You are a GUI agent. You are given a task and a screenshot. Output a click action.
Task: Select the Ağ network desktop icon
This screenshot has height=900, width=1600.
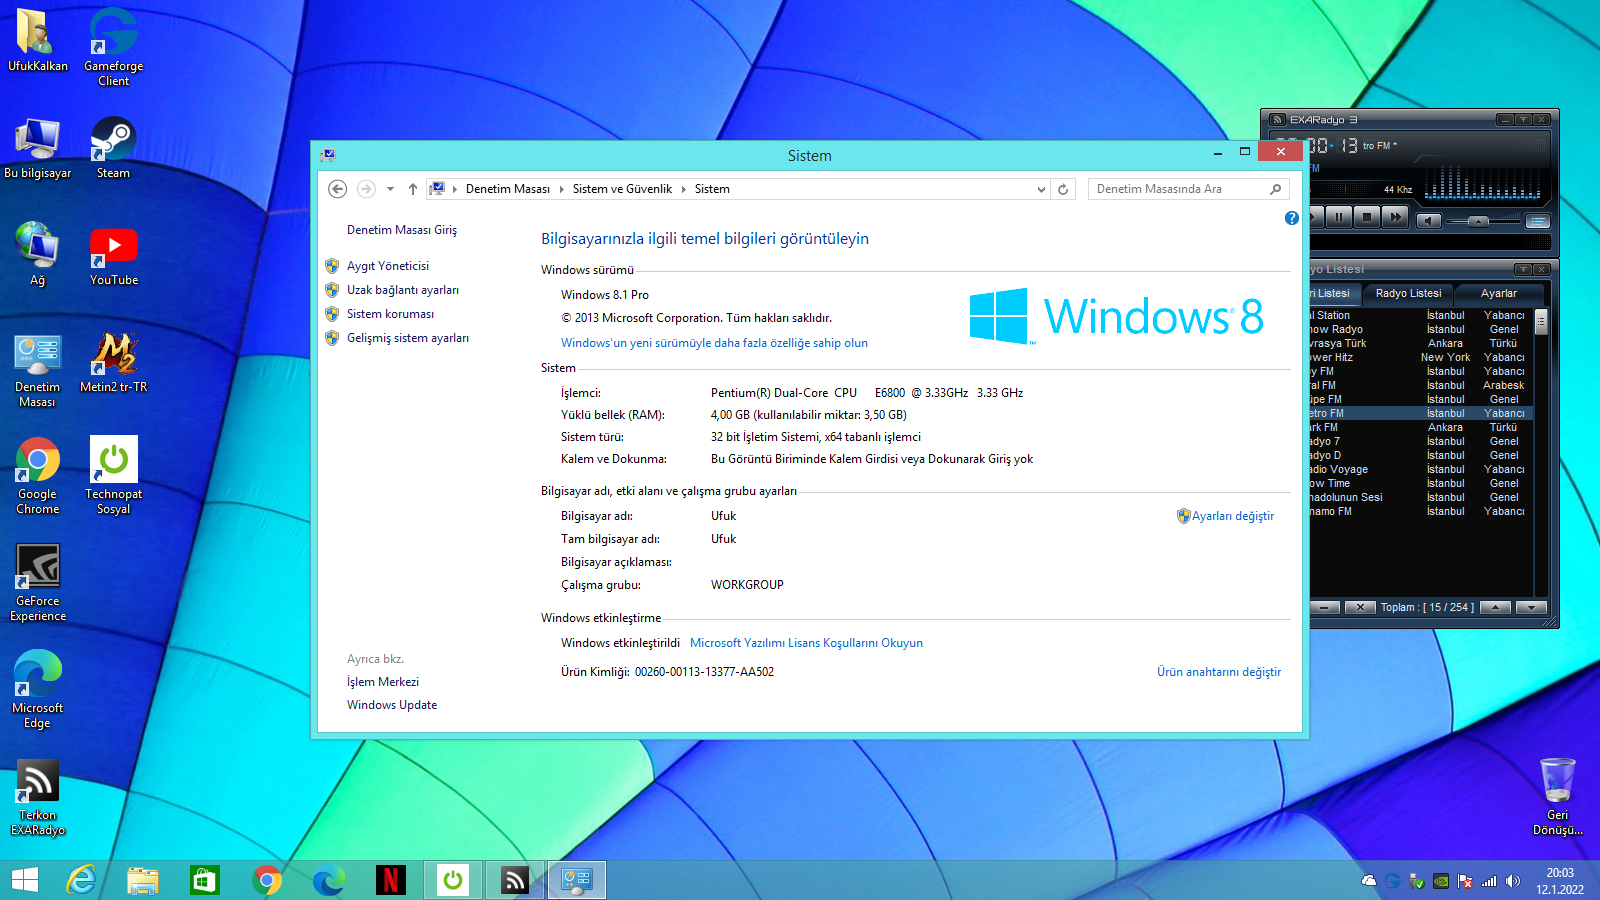click(x=37, y=254)
